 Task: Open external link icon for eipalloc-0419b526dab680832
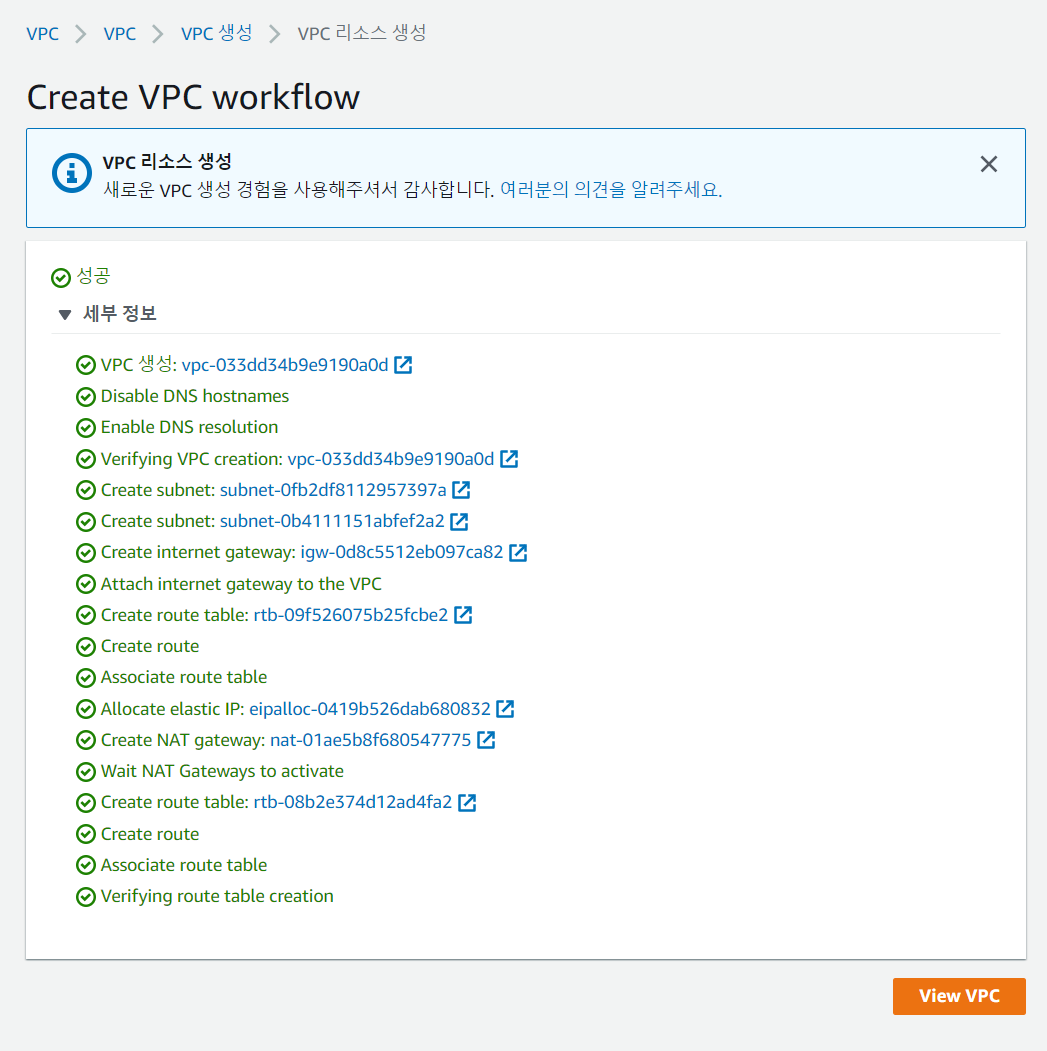pyautogui.click(x=505, y=708)
